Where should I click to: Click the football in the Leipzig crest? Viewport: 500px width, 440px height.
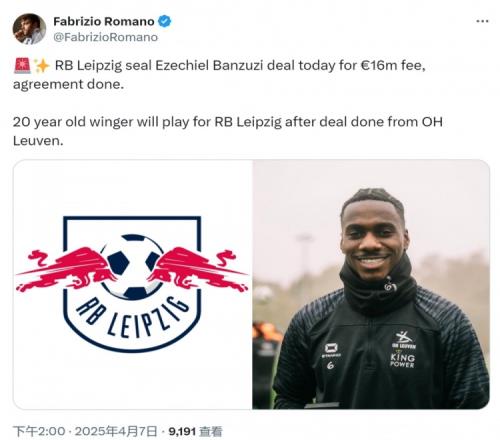133,266
